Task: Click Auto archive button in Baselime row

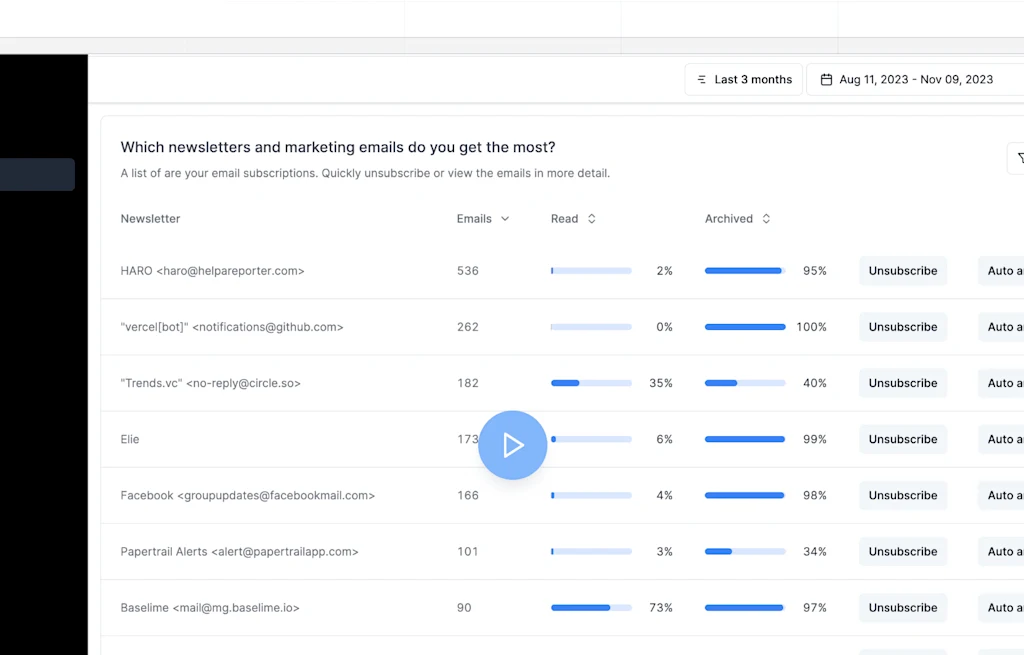Action: (x=1001, y=607)
